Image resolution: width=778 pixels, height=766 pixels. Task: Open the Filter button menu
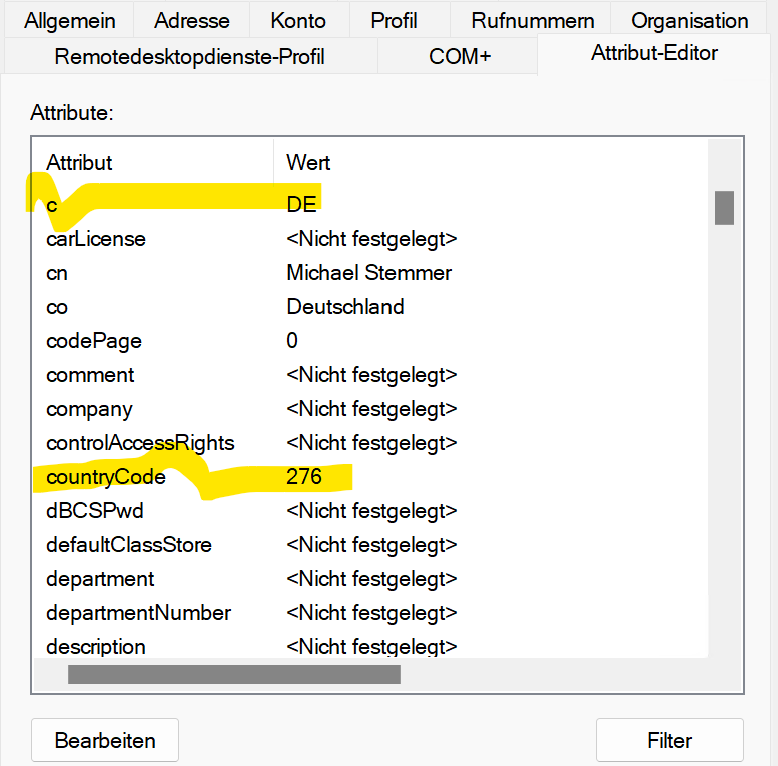click(669, 741)
